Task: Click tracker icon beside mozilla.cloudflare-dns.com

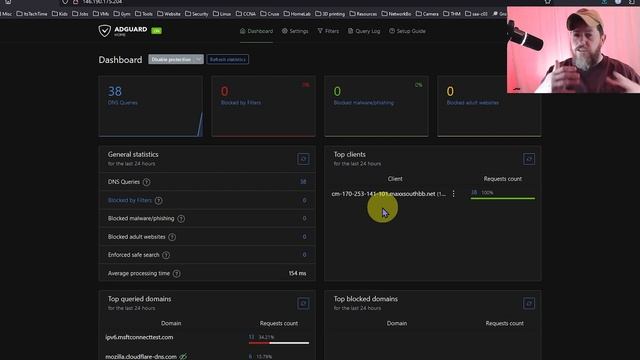Action: [183, 356]
